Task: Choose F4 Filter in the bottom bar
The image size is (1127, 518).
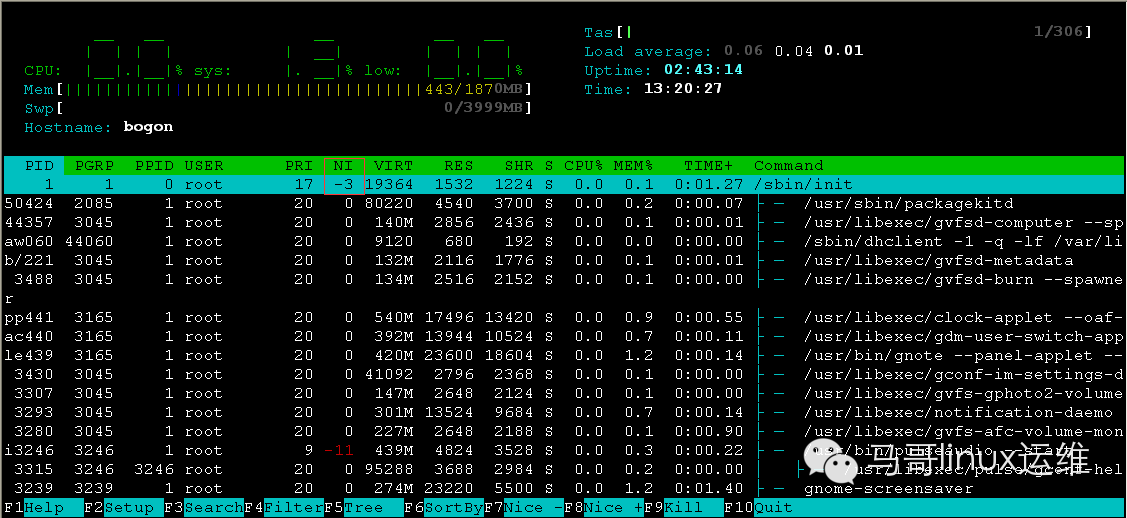Action: [283, 508]
